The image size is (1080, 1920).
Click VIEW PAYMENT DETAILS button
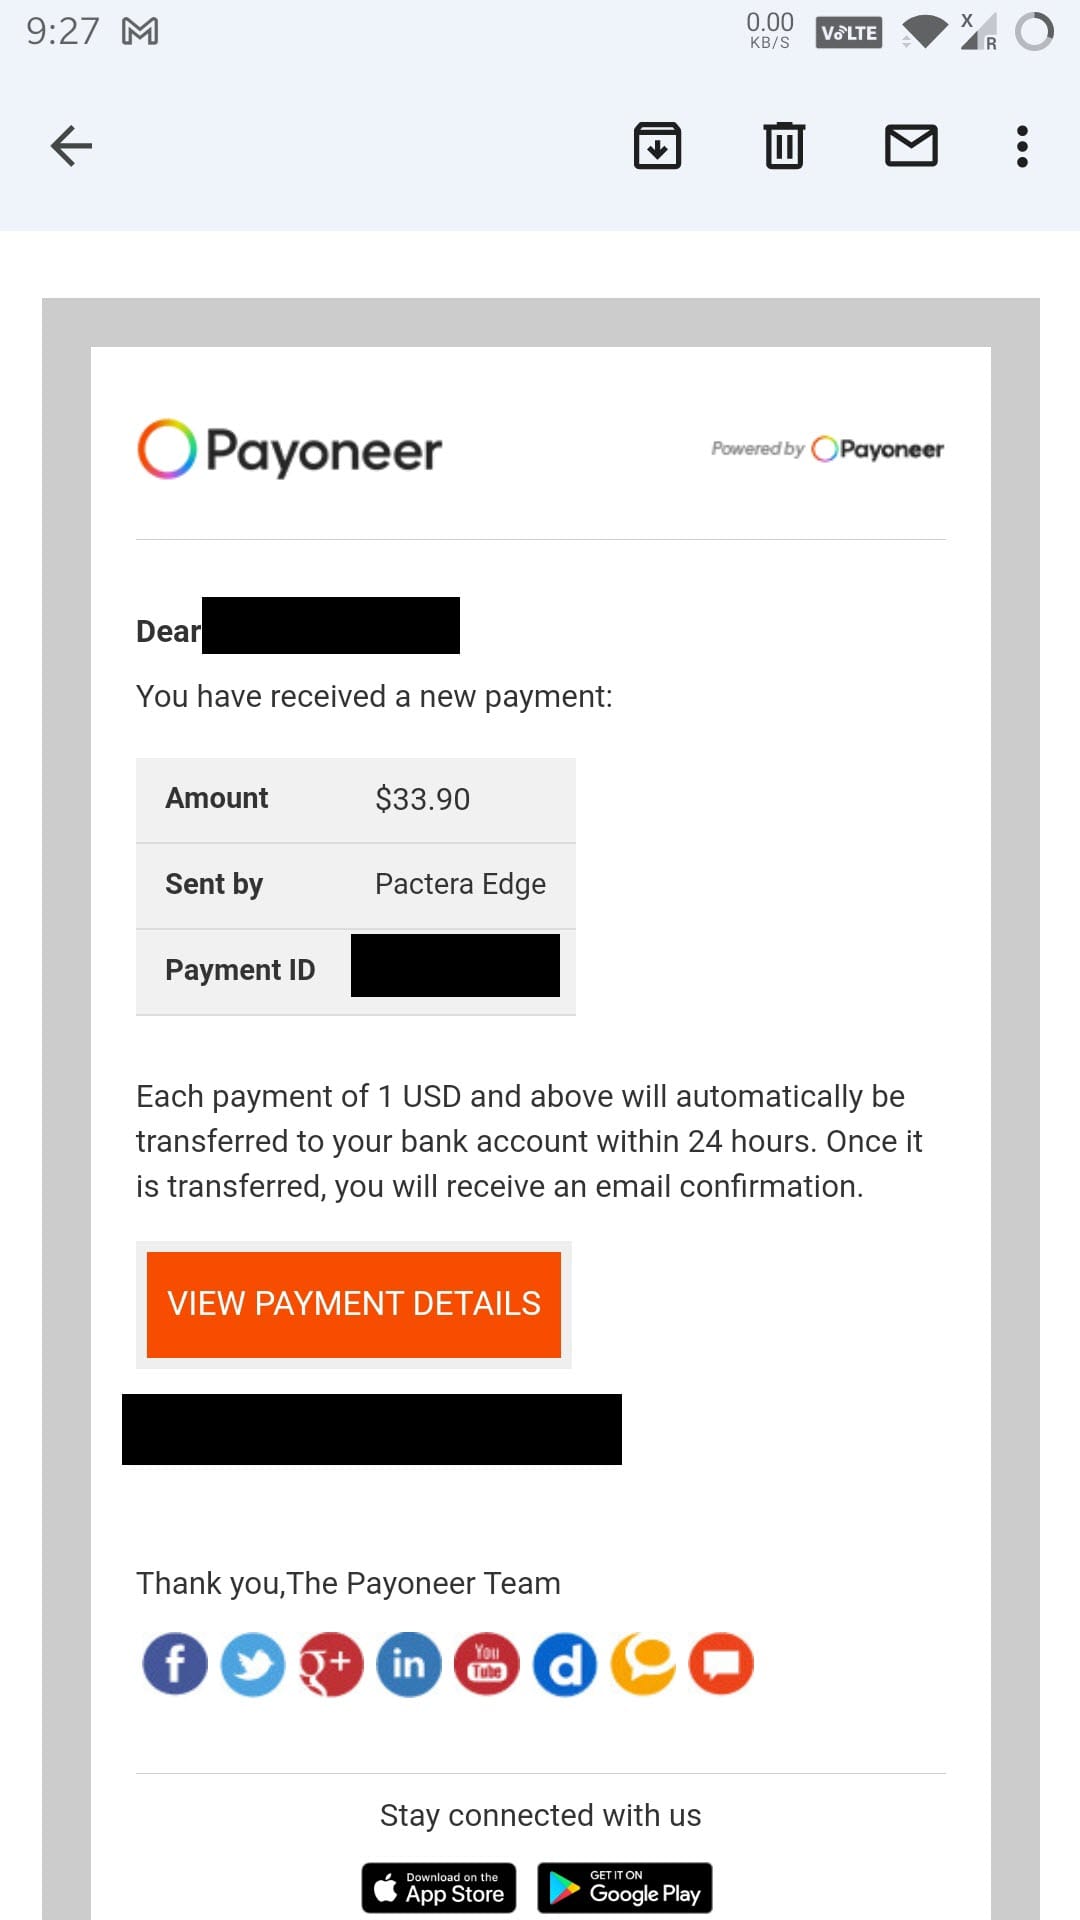click(x=354, y=1304)
